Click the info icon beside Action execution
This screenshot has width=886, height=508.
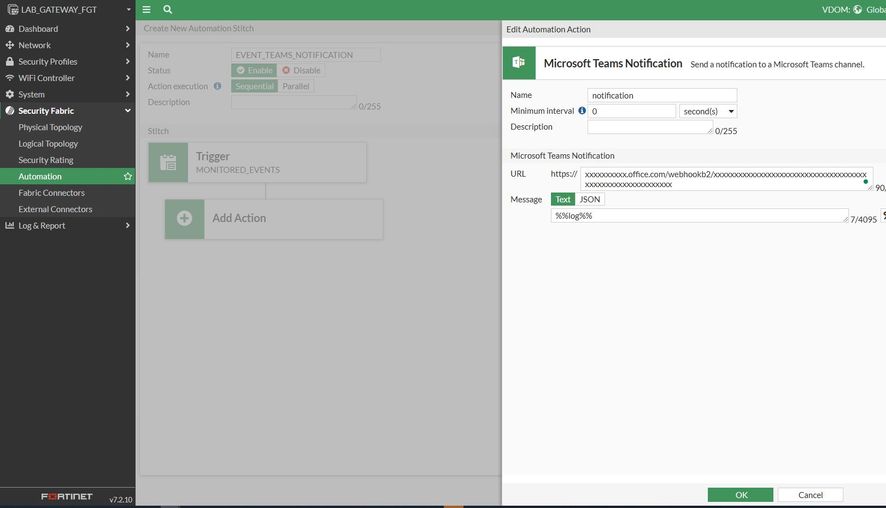pyautogui.click(x=217, y=86)
